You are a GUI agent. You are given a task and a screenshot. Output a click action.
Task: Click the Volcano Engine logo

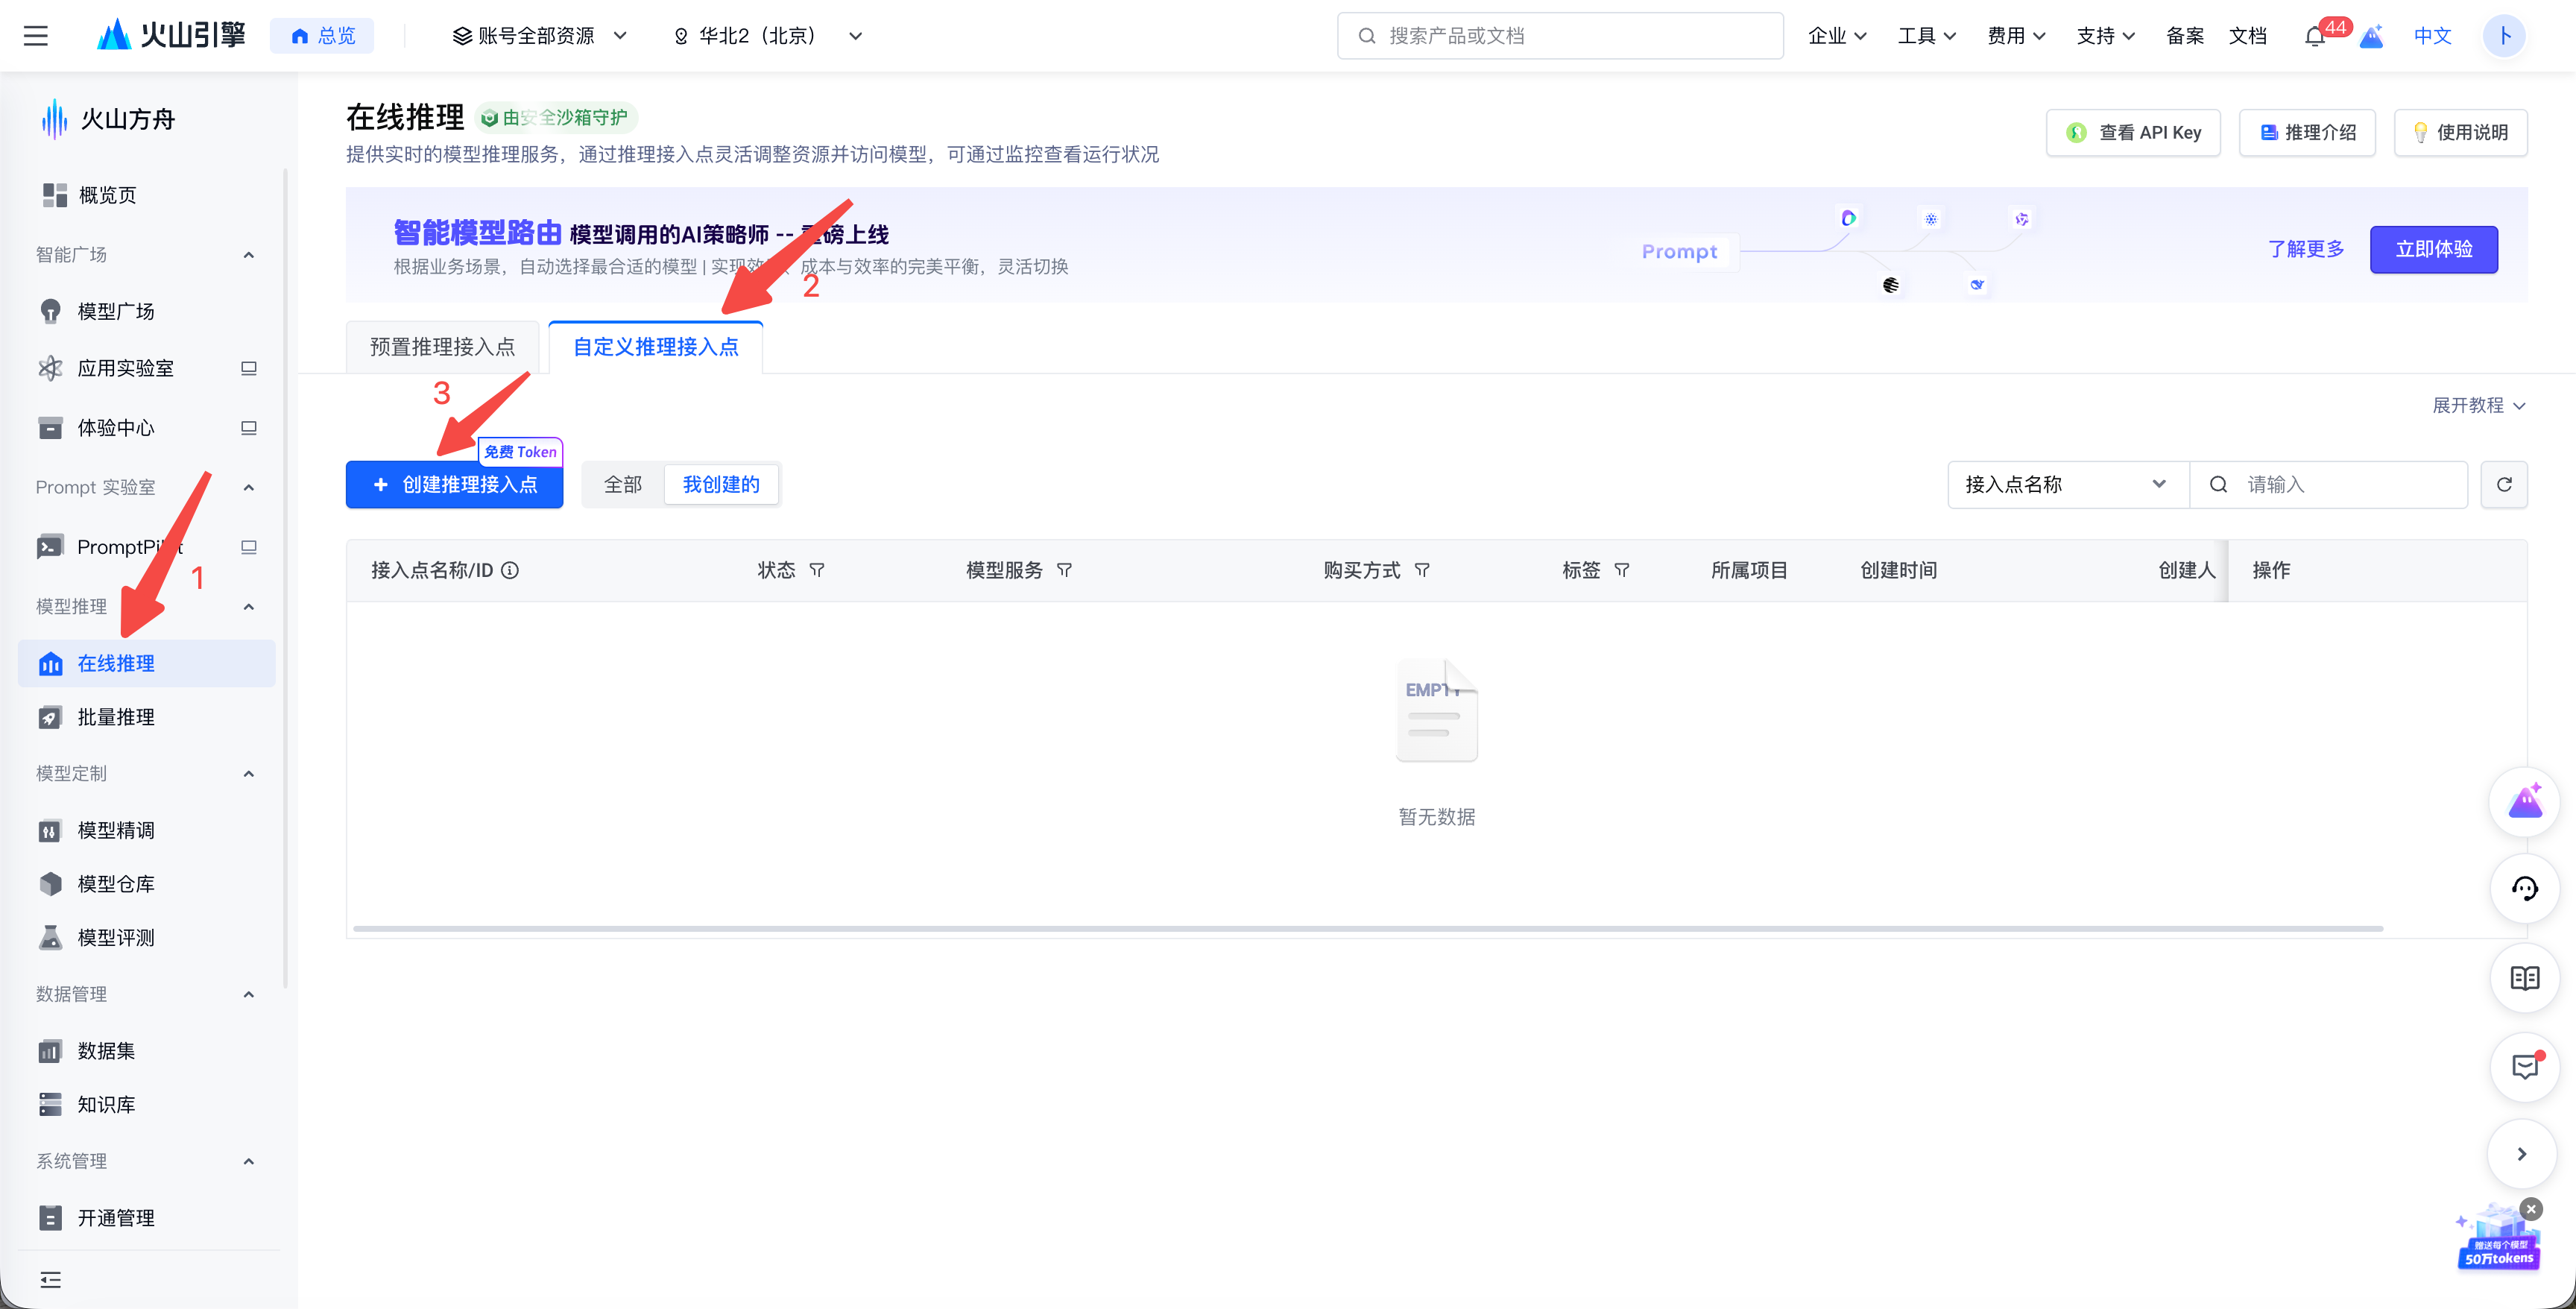171,36
